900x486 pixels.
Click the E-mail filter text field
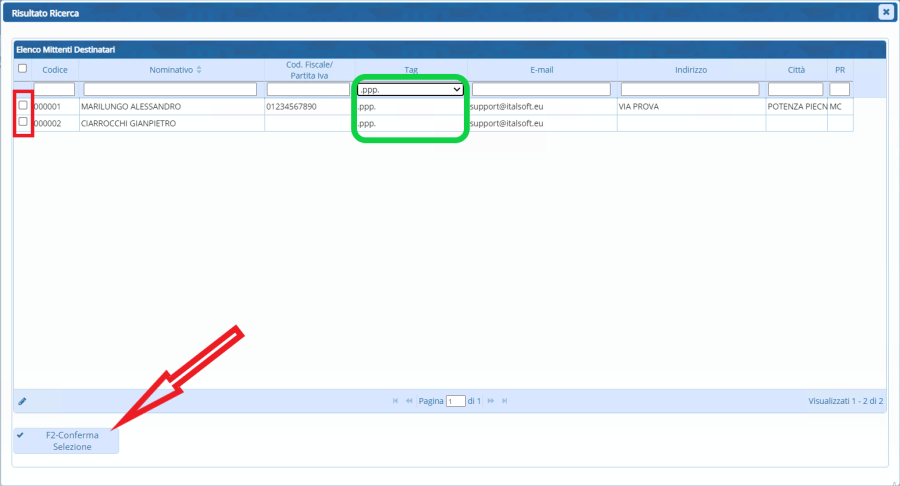click(541, 89)
